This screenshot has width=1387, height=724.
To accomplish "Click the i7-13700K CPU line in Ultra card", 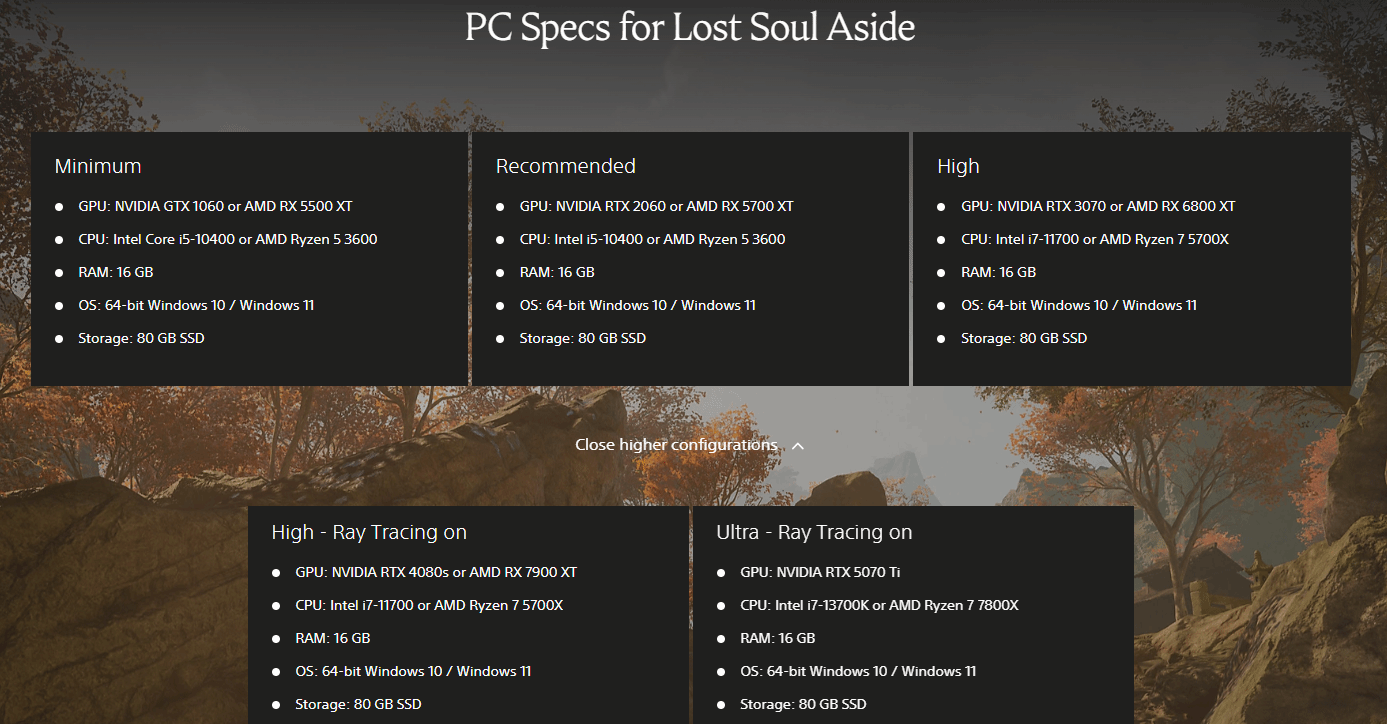I will coord(879,606).
